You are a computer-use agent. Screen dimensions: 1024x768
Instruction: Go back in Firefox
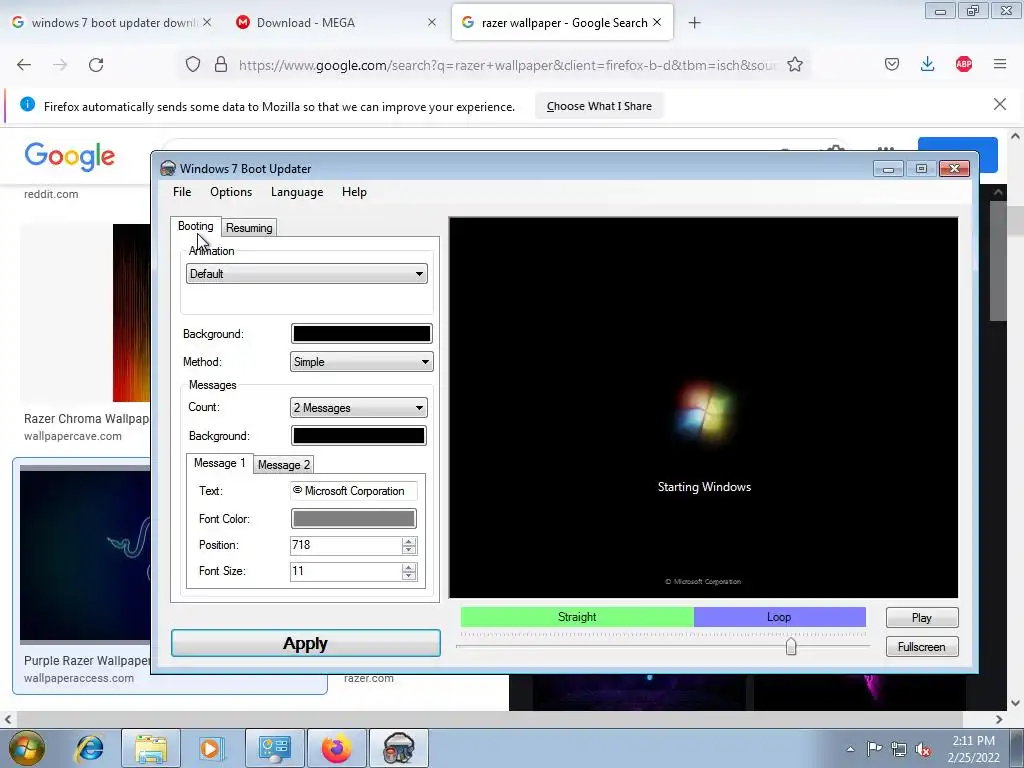tap(24, 64)
